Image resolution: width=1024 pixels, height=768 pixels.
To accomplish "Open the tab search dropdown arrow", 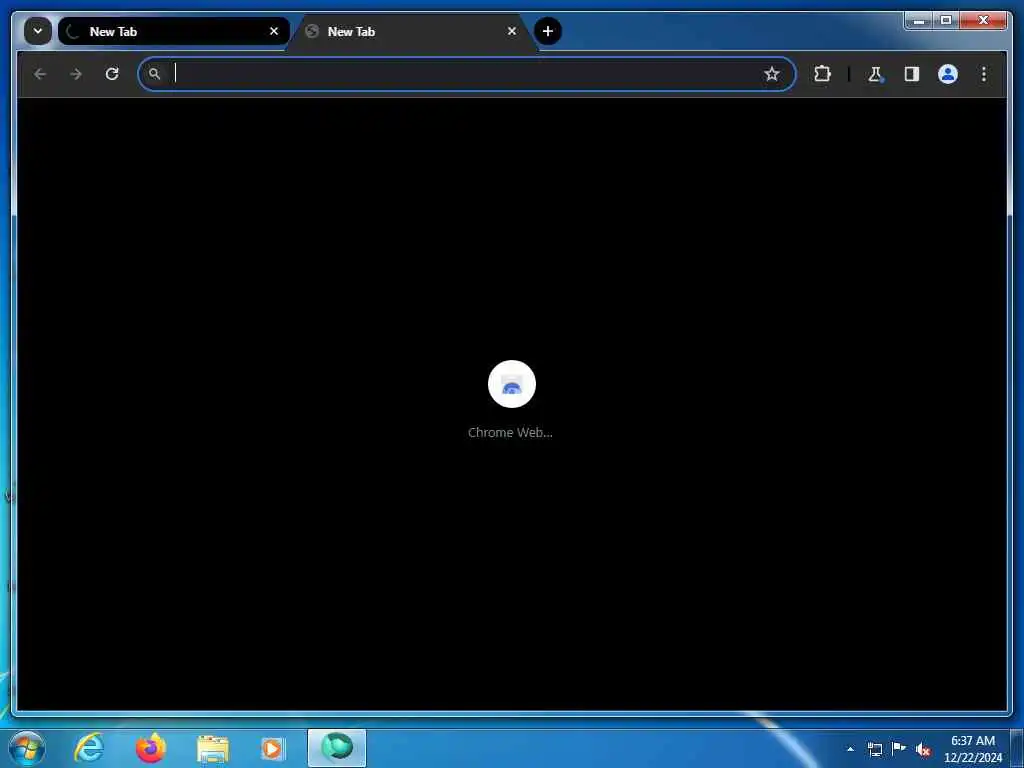I will coord(38,31).
